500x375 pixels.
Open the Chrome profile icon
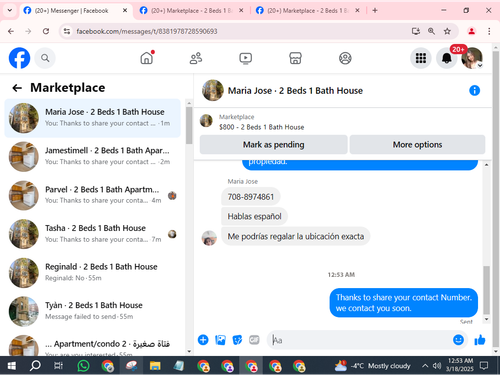(x=471, y=31)
